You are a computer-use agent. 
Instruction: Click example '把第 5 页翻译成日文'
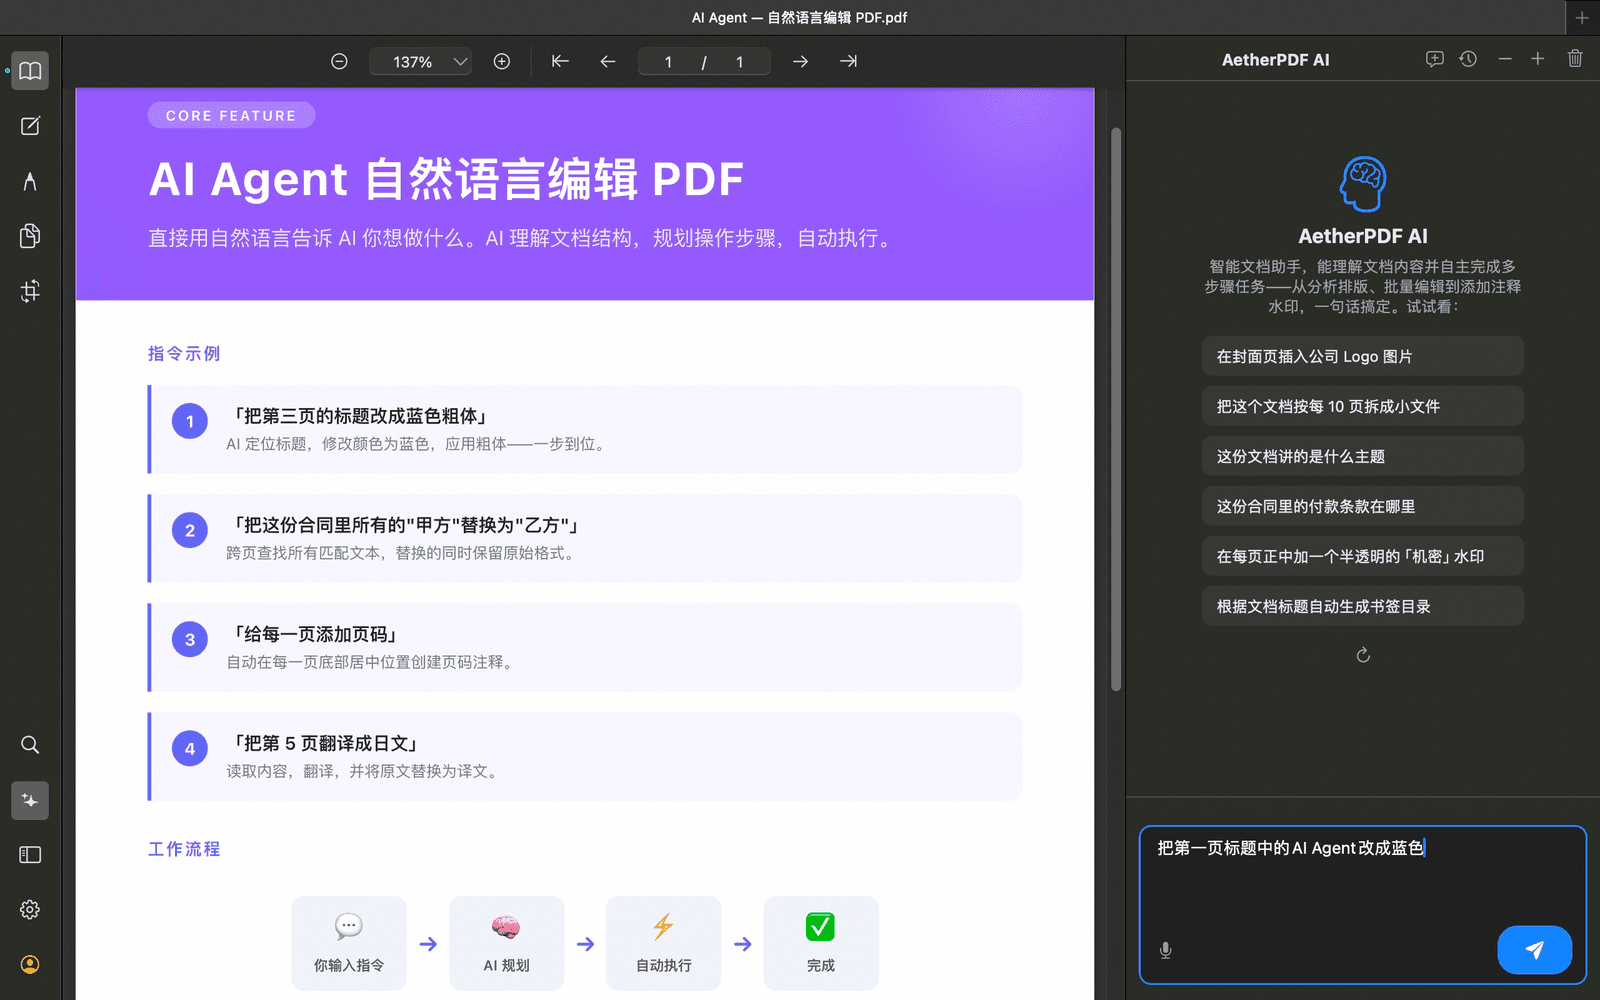click(x=585, y=756)
